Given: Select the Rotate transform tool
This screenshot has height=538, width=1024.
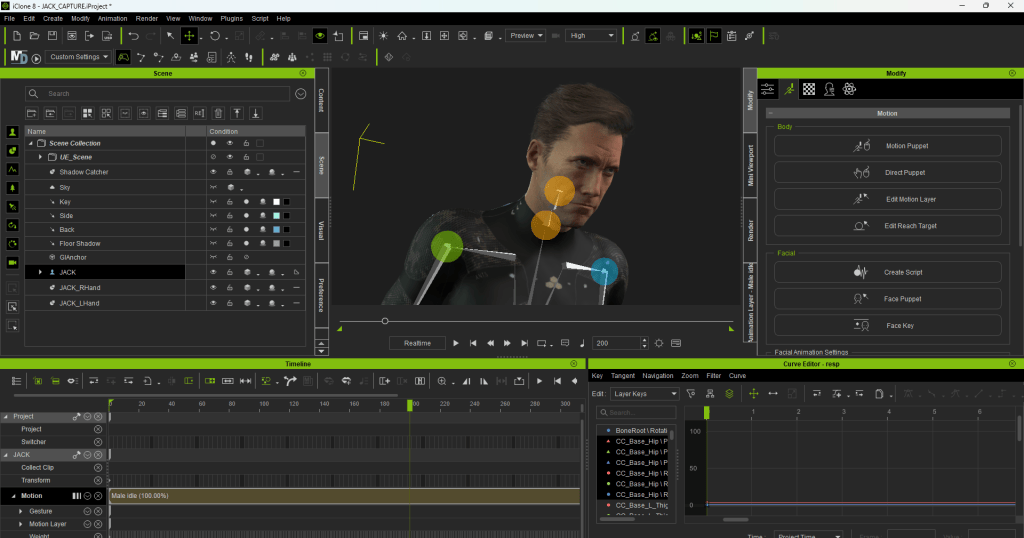Looking at the screenshot, I should click(215, 36).
